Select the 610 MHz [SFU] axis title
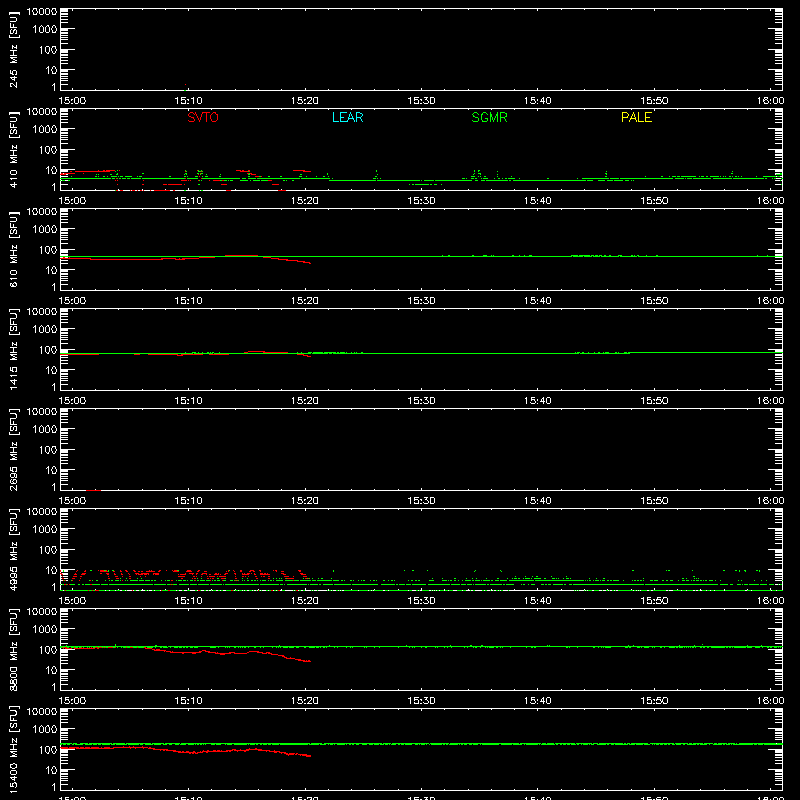 click(13, 250)
